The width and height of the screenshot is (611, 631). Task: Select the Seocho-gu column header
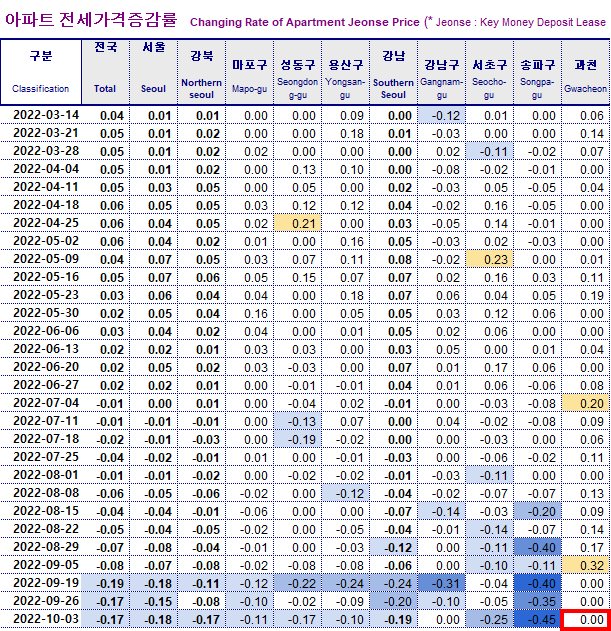489,72
